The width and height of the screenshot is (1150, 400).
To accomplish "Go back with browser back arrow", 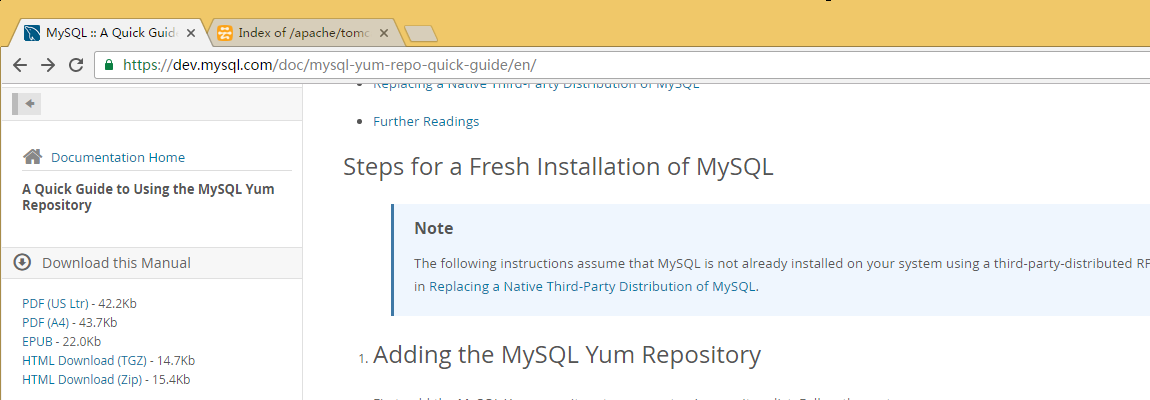I will tap(20, 65).
